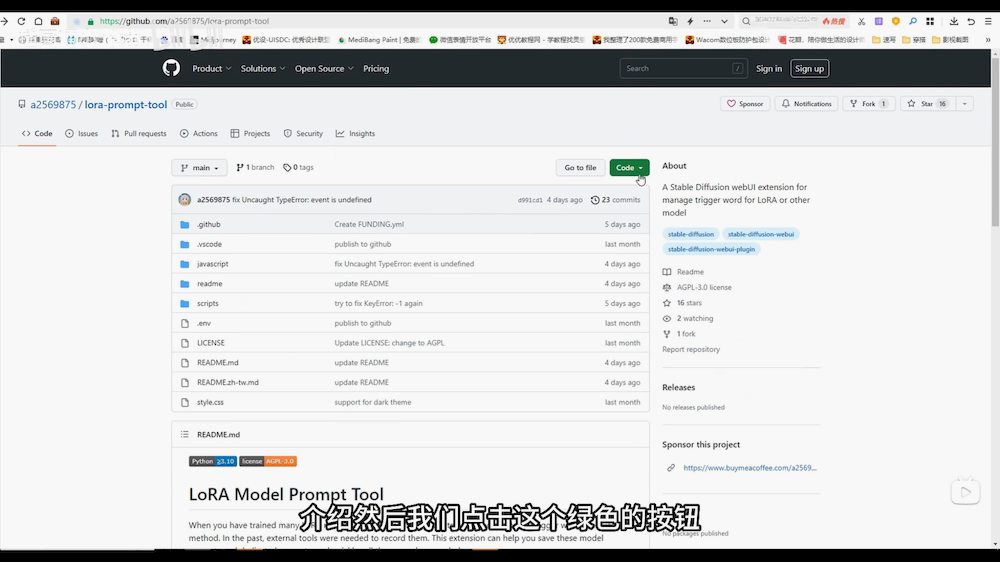1000x562 pixels.
Task: Open the Pull requests tab
Action: click(139, 133)
